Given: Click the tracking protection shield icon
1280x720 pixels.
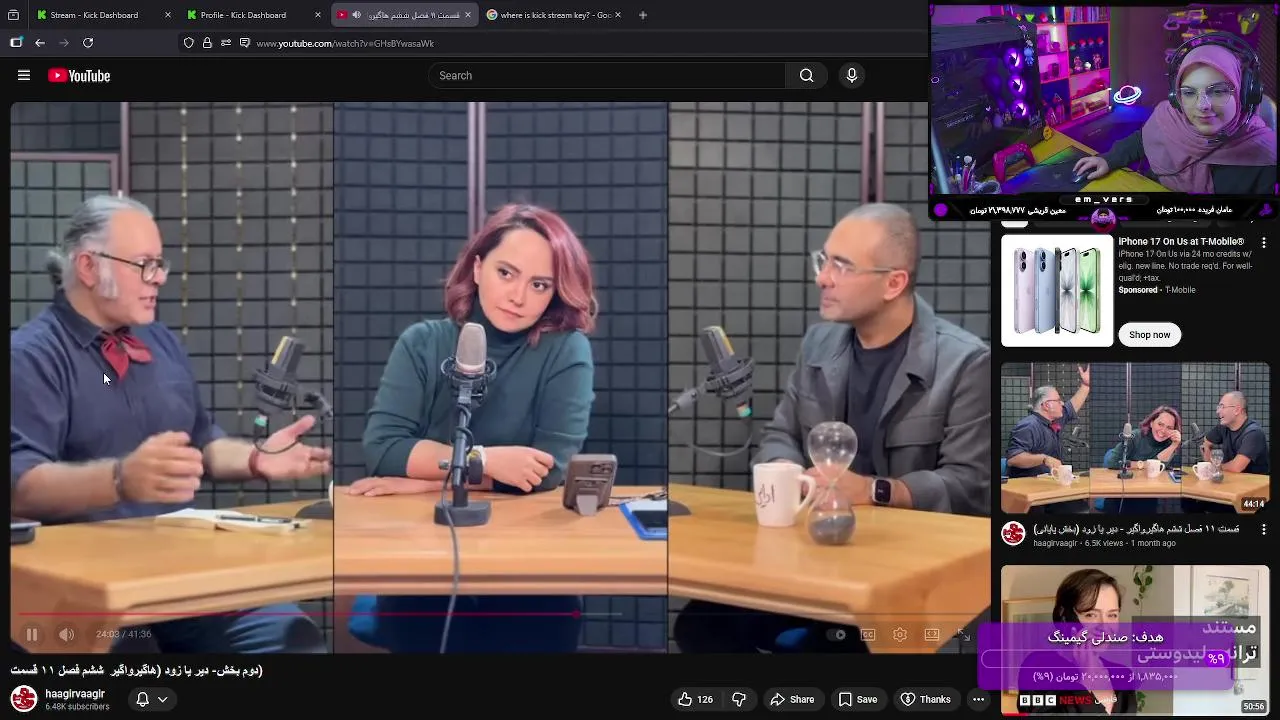Looking at the screenshot, I should coord(188,43).
